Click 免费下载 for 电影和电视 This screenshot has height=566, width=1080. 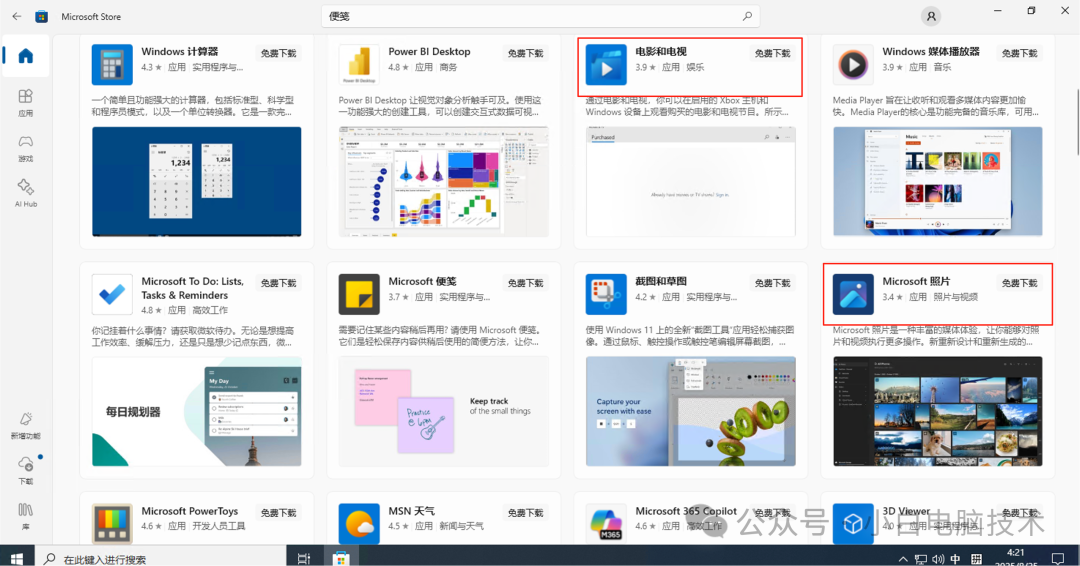coord(772,53)
